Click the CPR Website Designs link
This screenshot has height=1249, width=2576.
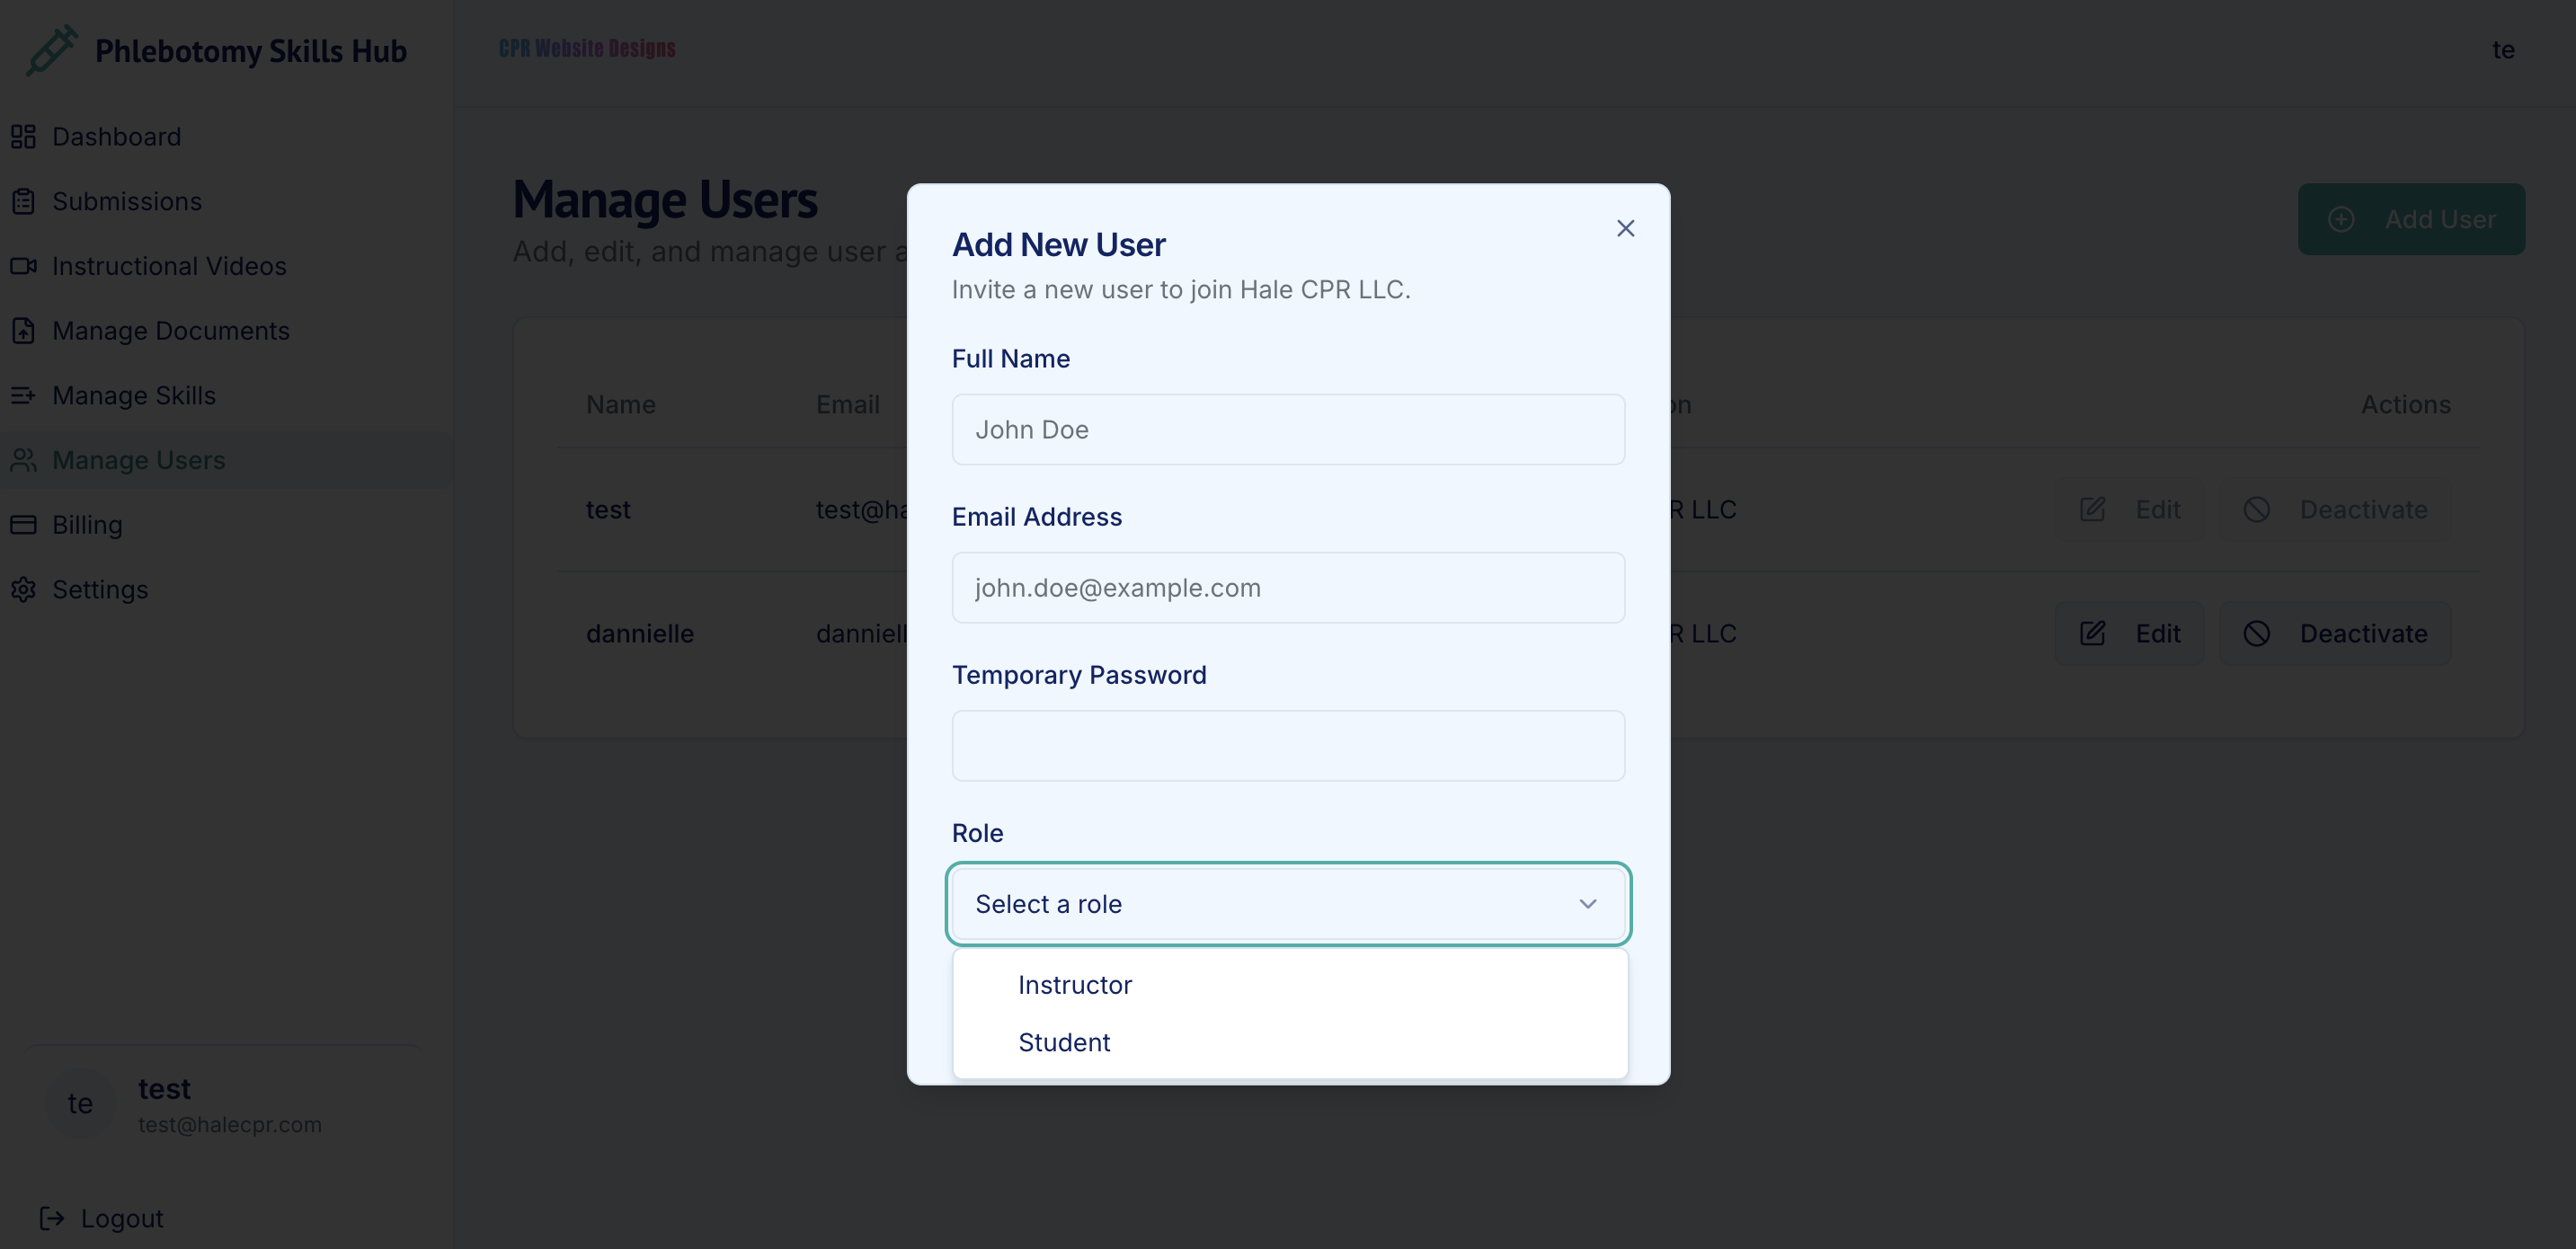pos(587,48)
